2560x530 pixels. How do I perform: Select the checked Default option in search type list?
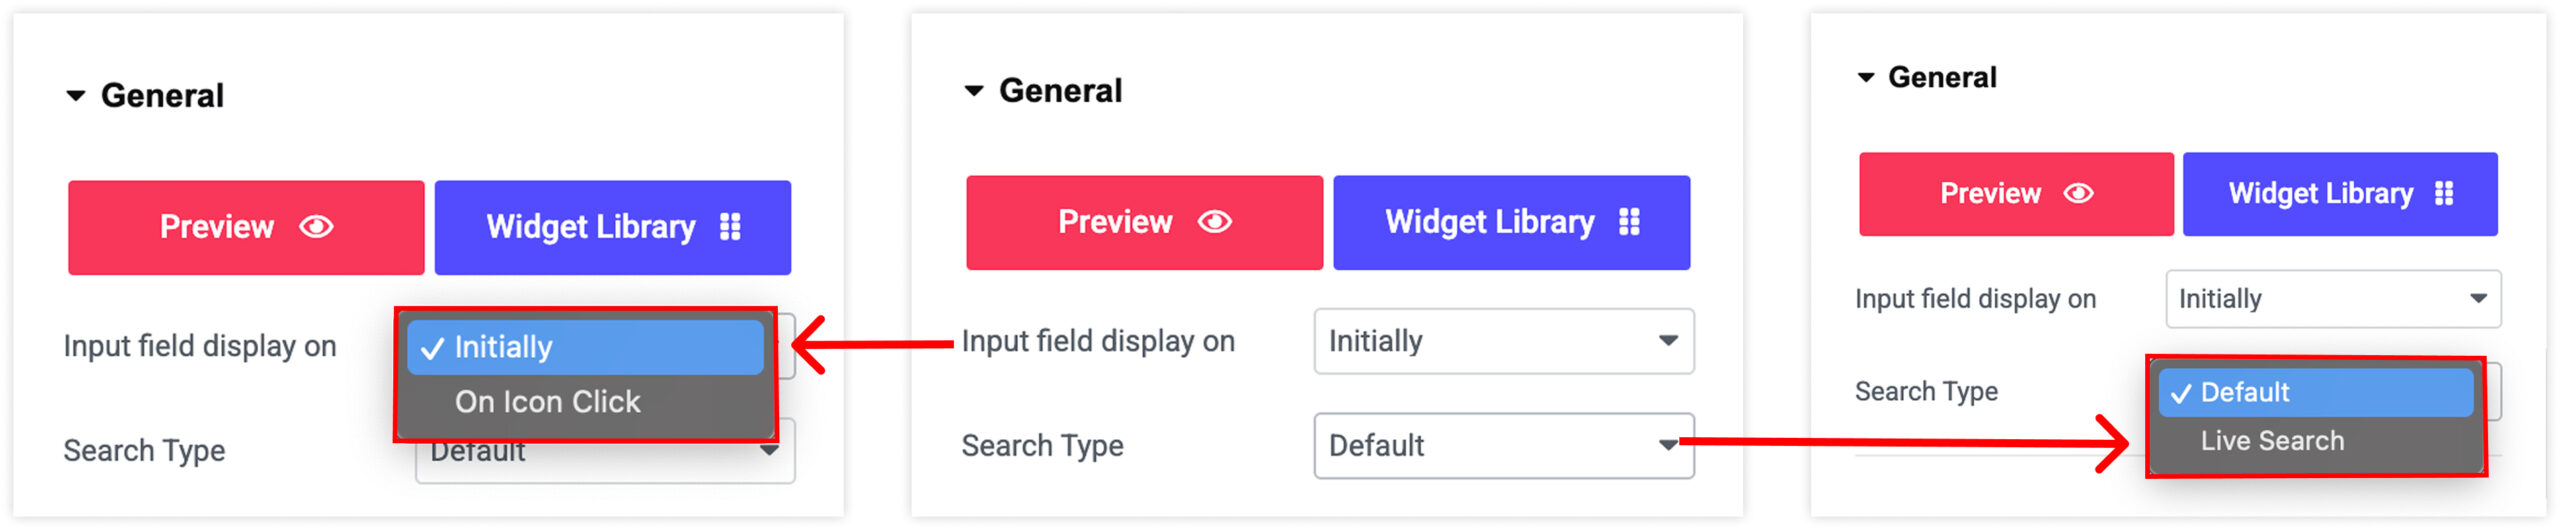coord(2315,392)
